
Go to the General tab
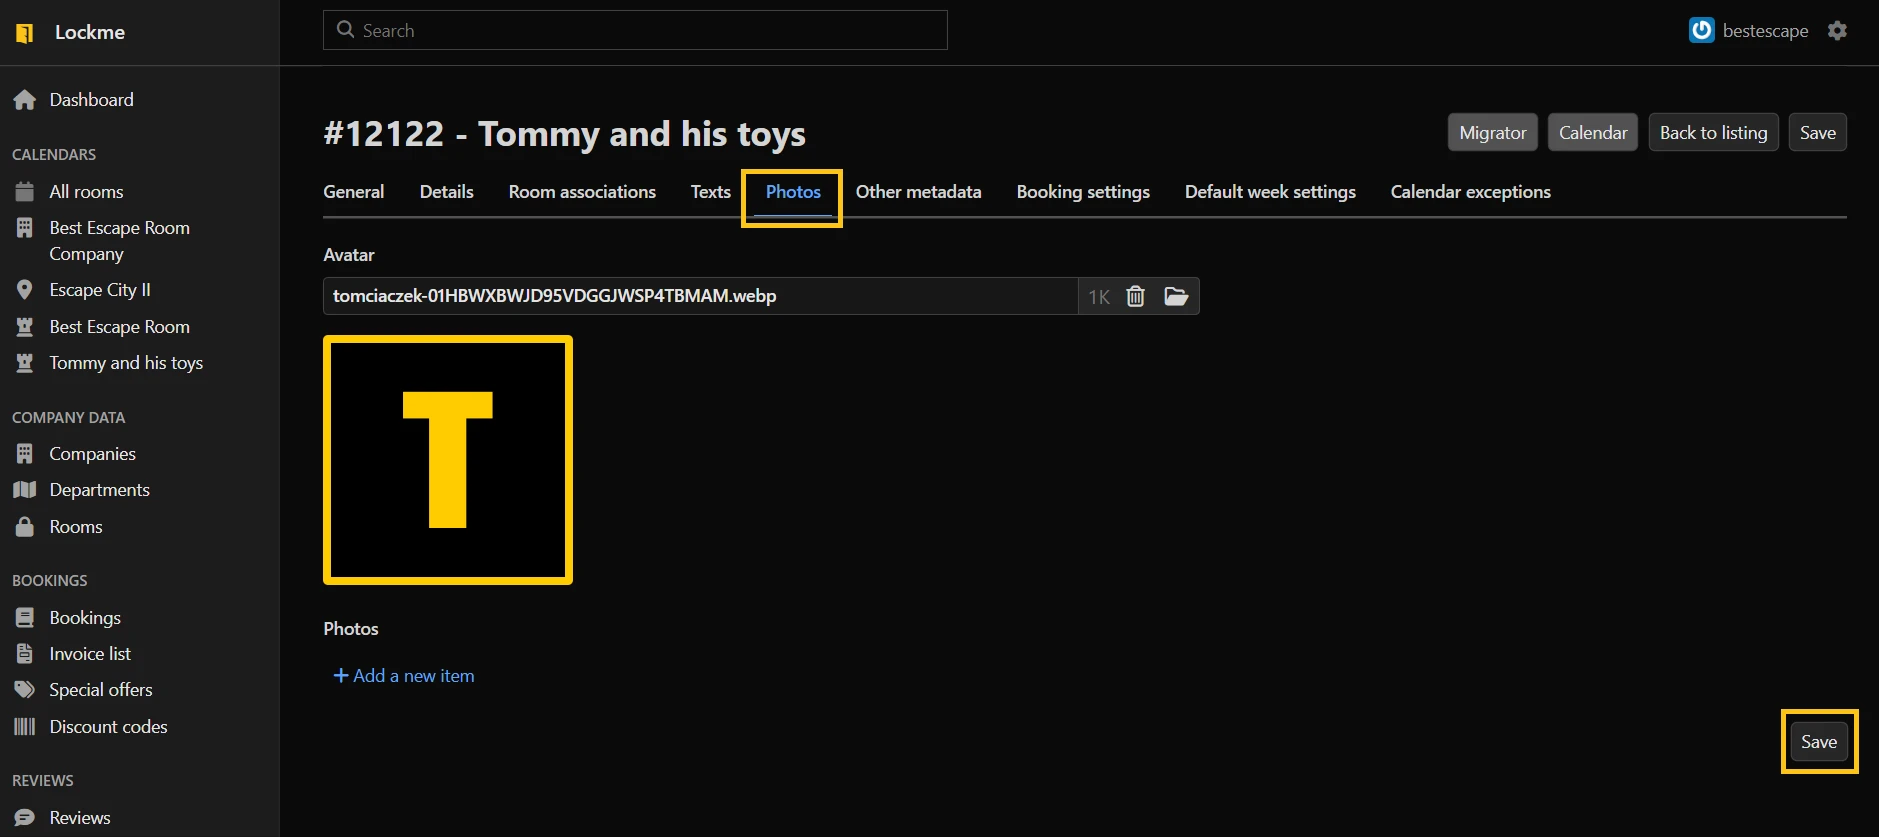click(x=353, y=192)
